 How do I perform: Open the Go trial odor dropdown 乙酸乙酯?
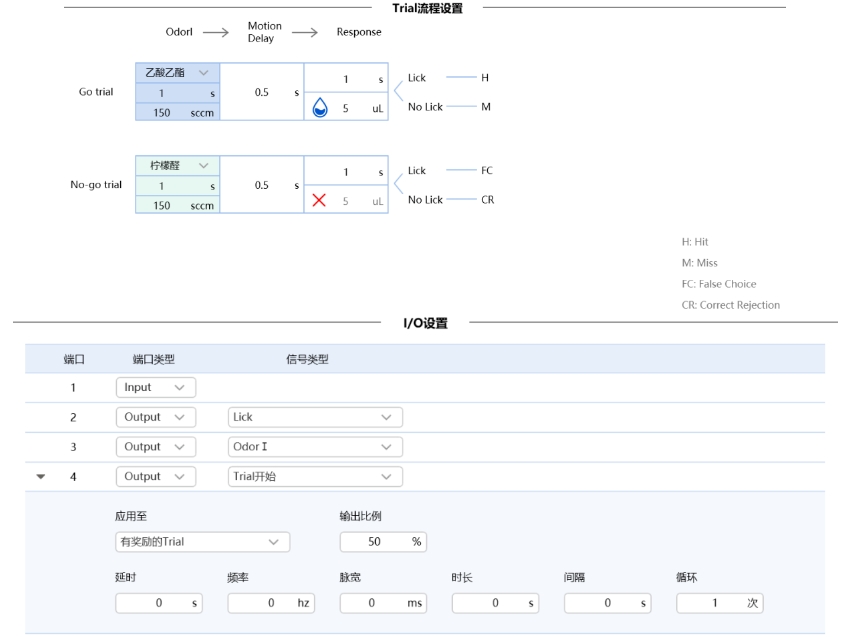coord(176,72)
